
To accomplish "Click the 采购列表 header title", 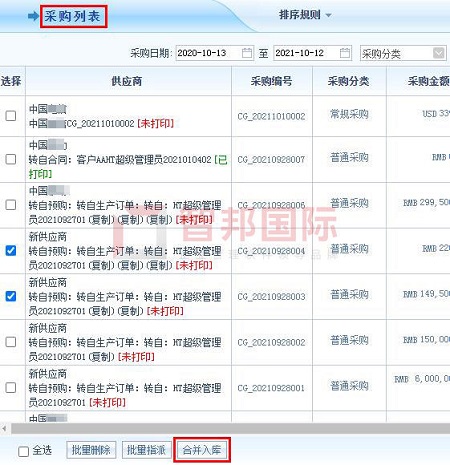I will 72,16.
